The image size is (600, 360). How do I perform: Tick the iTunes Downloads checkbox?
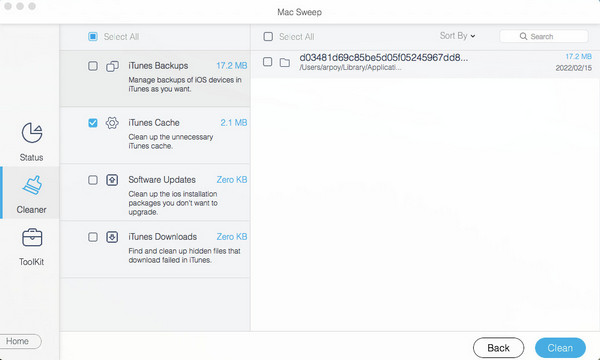(93, 237)
